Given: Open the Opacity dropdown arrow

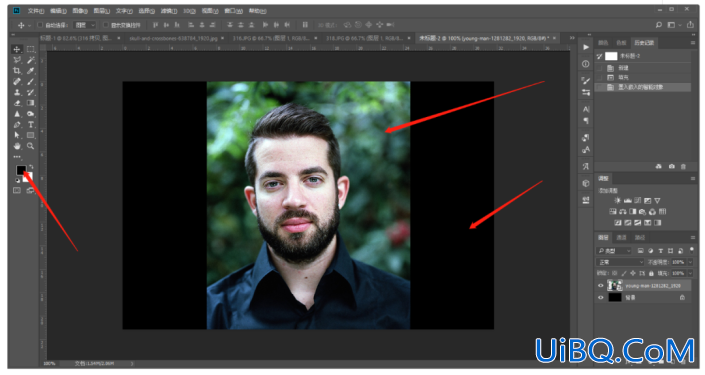Looking at the screenshot, I should coord(690,262).
